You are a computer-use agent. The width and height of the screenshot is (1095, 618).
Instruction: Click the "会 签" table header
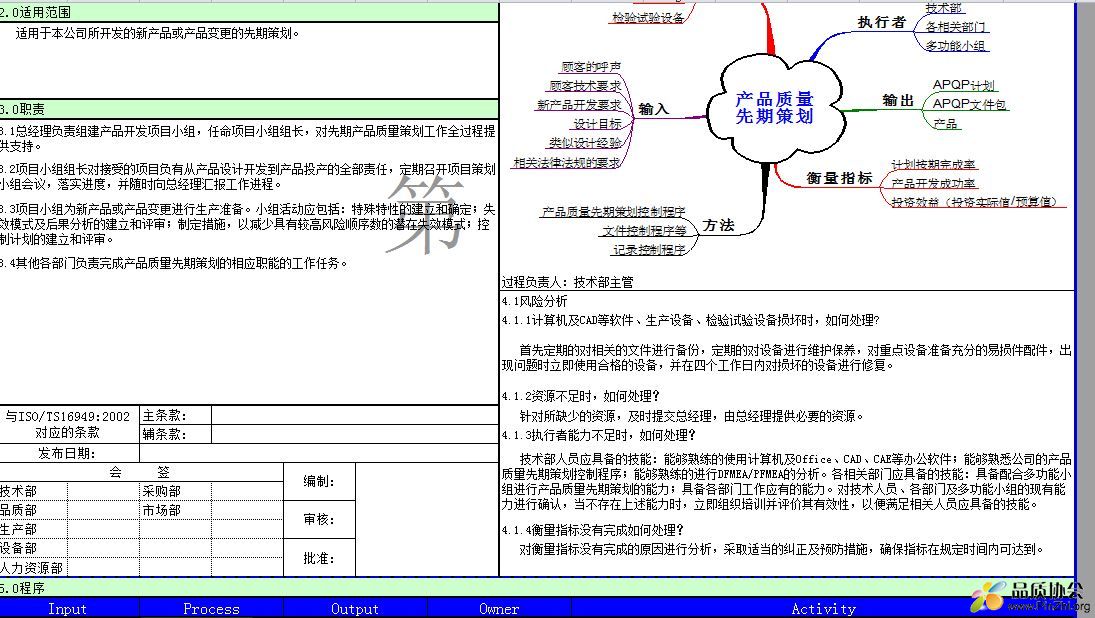point(141,472)
